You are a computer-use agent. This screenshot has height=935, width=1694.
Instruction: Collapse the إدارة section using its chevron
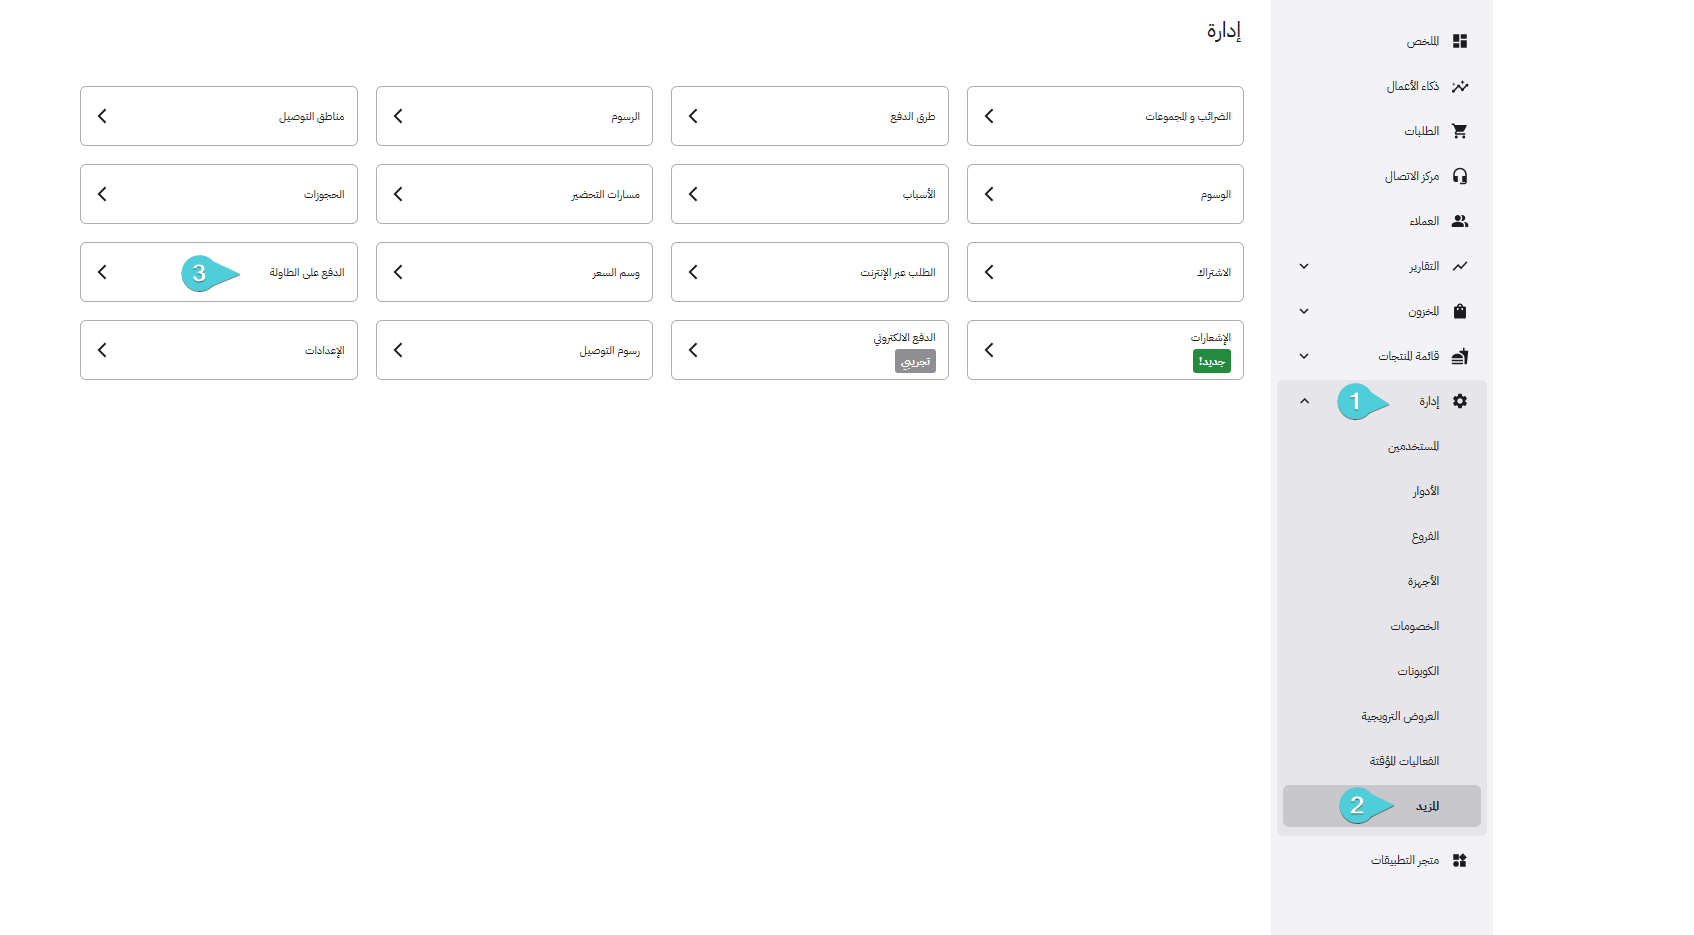[x=1304, y=401]
